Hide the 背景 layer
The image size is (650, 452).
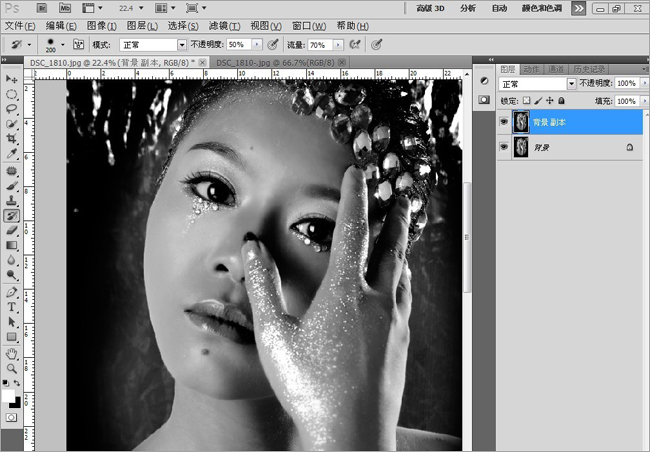pos(504,147)
